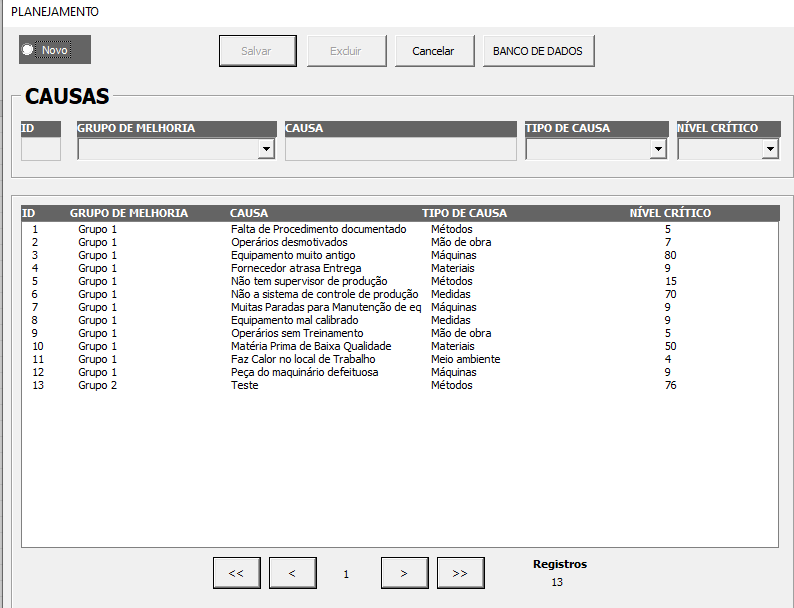Open the Nível Crítico dropdown arrow
Screen dimensions: 794x608
coord(770,149)
